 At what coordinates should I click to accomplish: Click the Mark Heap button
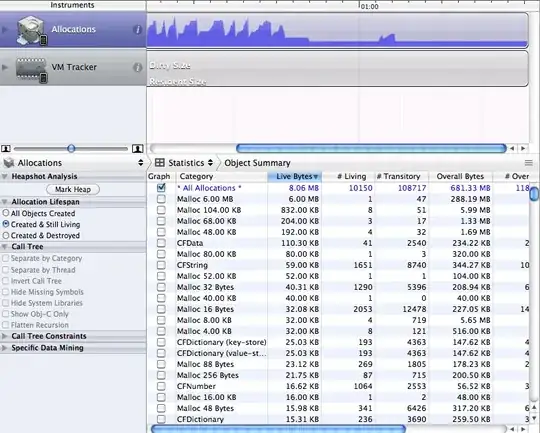[x=73, y=189]
